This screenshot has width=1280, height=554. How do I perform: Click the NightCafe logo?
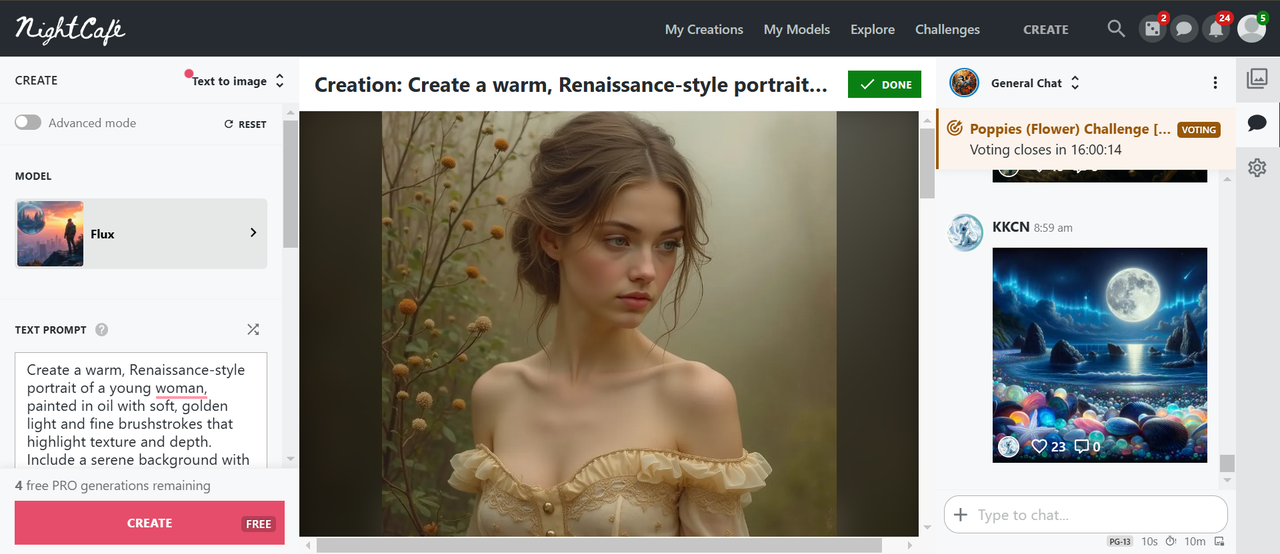point(70,29)
